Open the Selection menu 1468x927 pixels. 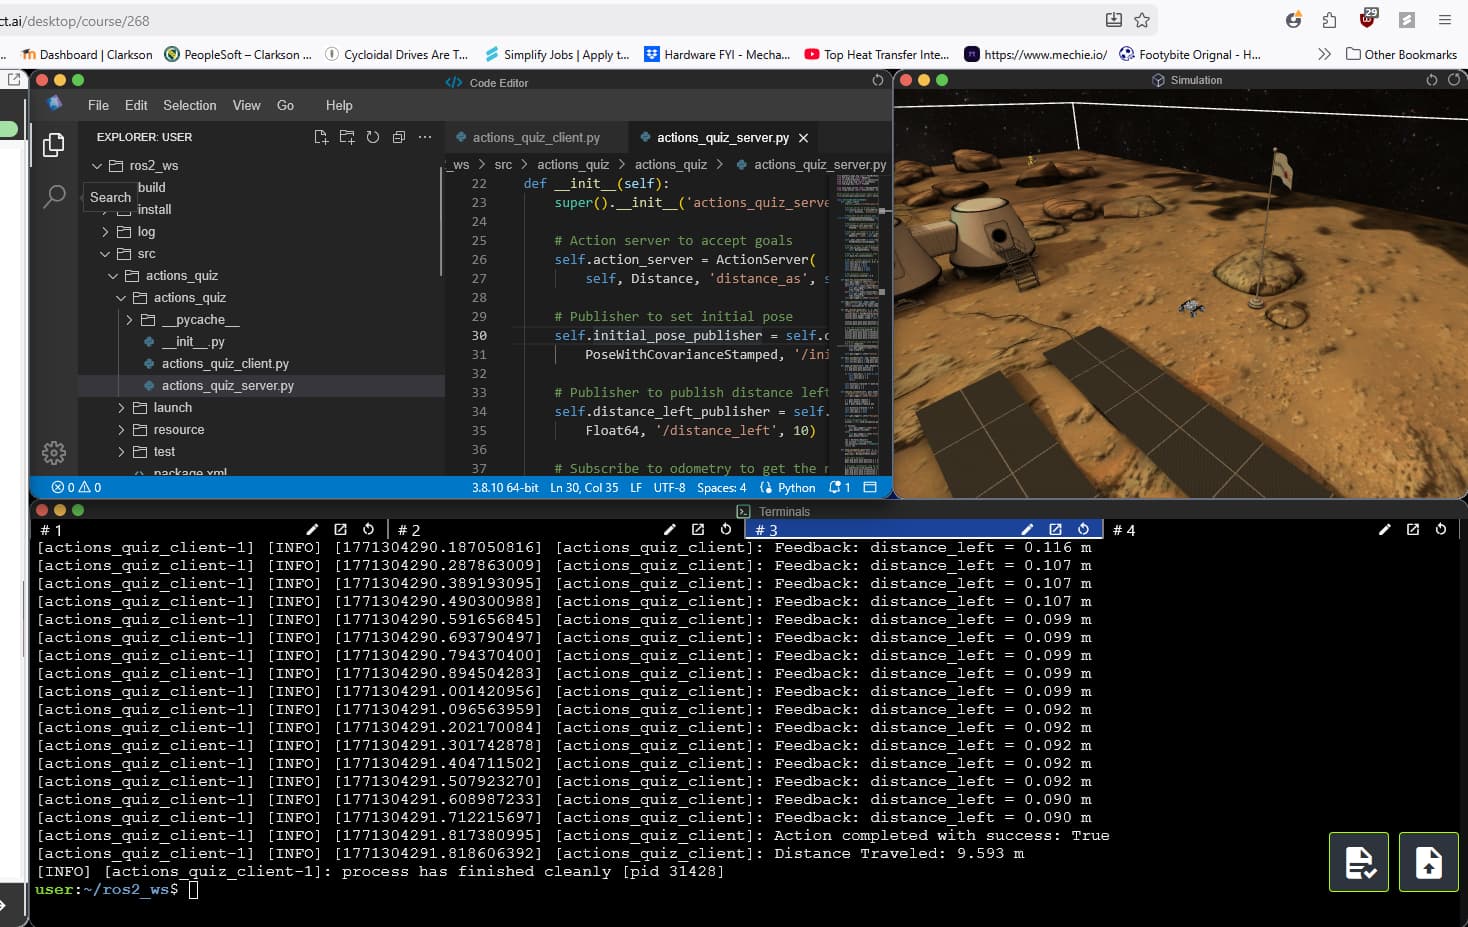189,105
